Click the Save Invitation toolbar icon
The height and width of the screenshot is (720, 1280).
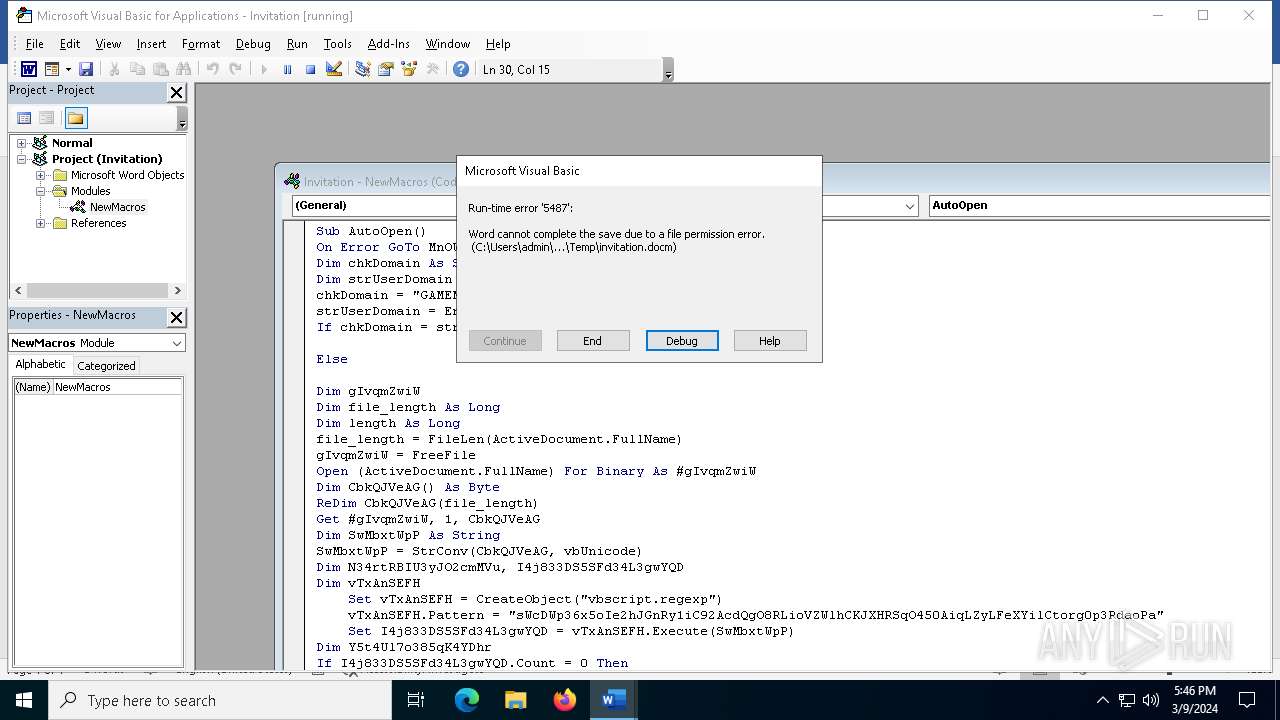(86, 69)
